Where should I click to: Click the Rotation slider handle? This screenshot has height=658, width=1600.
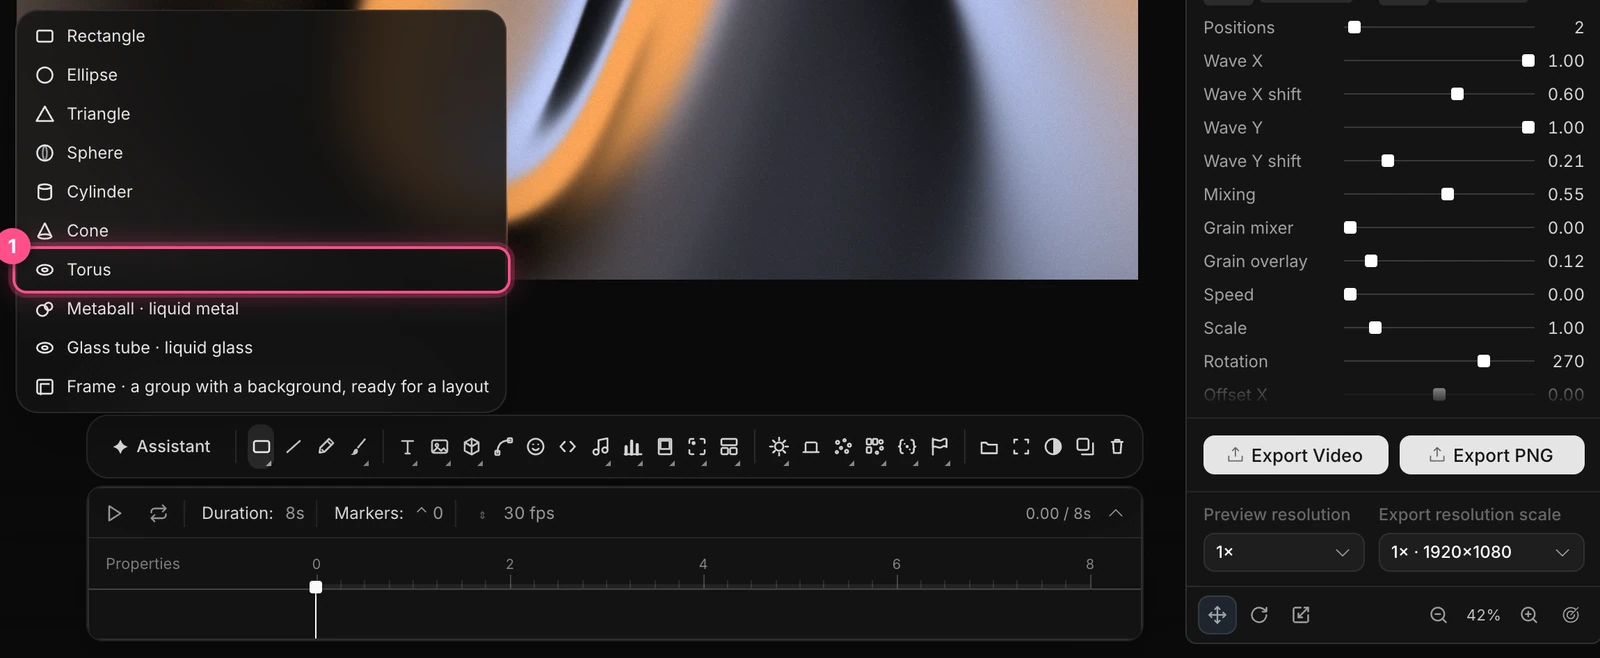pyautogui.click(x=1484, y=361)
